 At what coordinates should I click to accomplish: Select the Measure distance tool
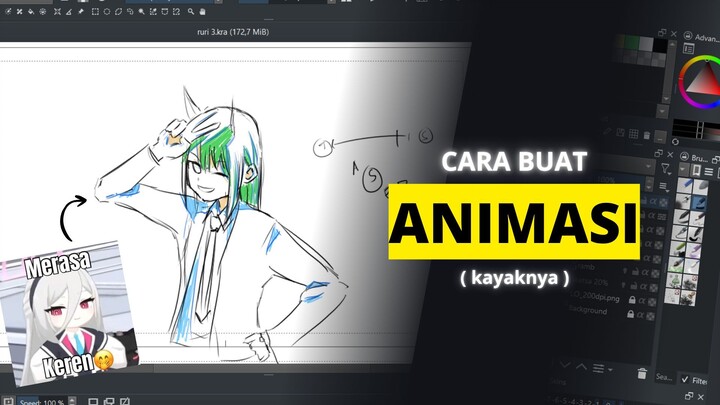coord(69,11)
